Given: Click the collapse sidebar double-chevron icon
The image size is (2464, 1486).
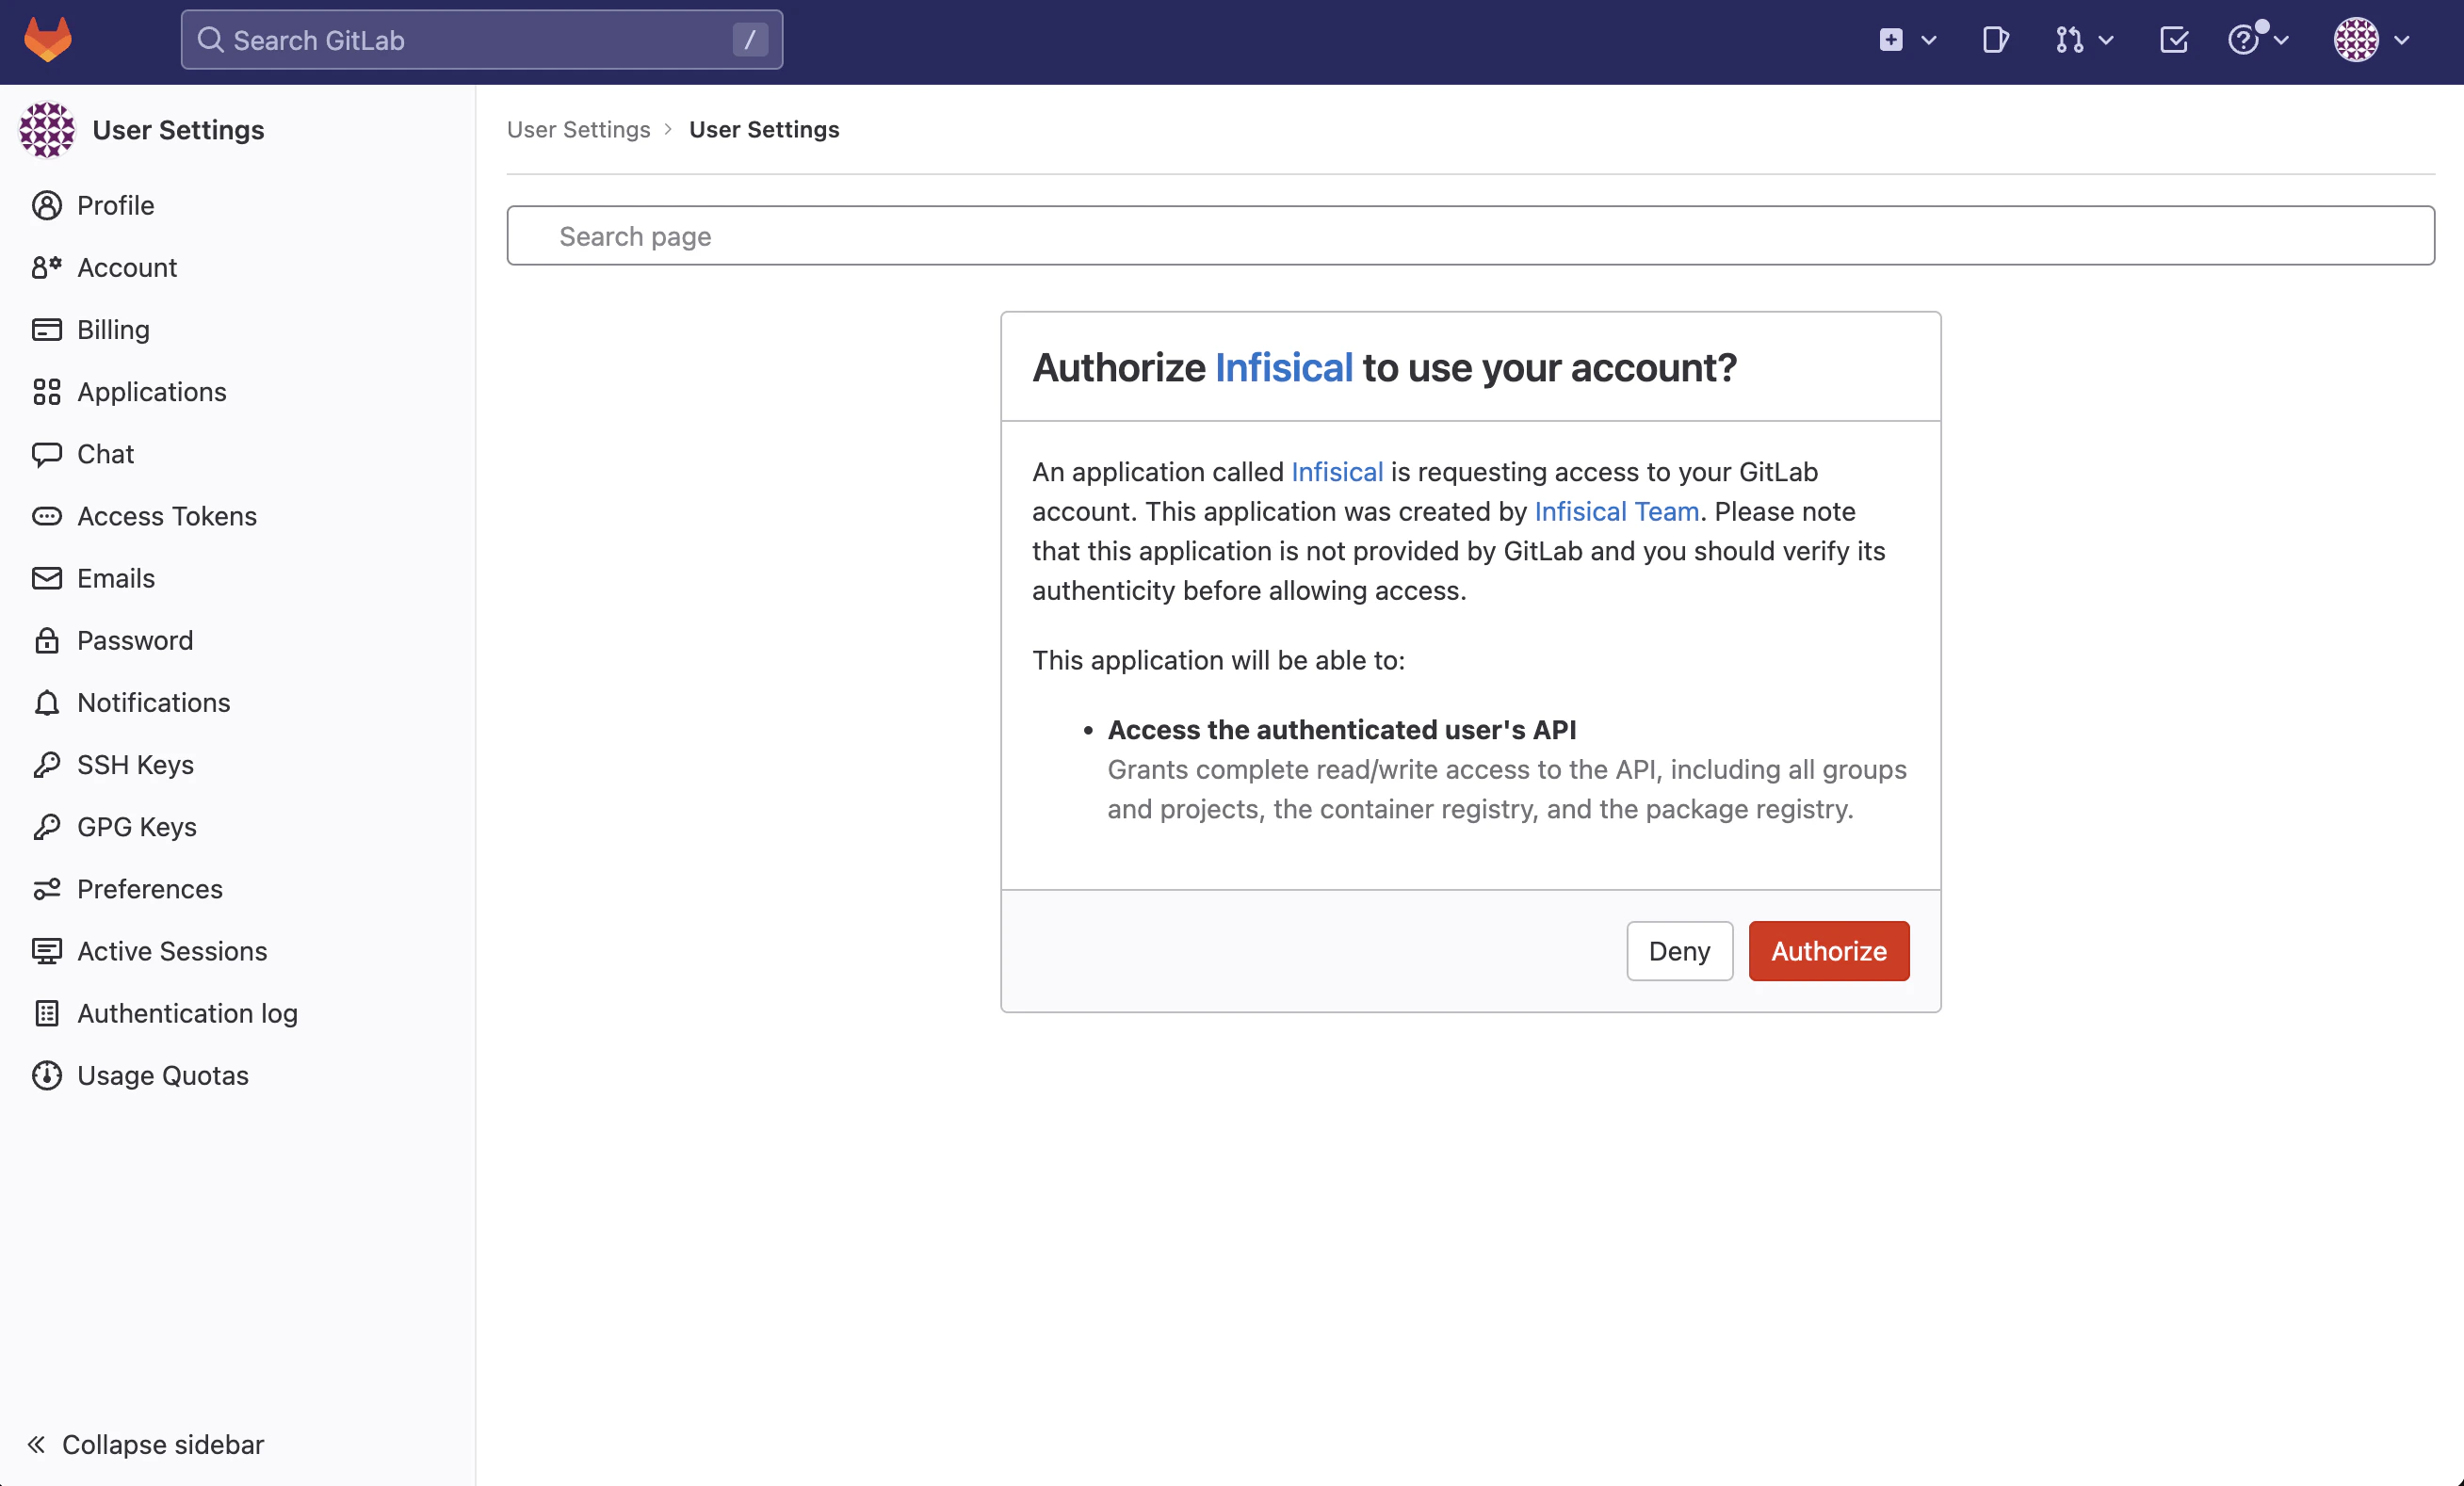Looking at the screenshot, I should pos(36,1444).
